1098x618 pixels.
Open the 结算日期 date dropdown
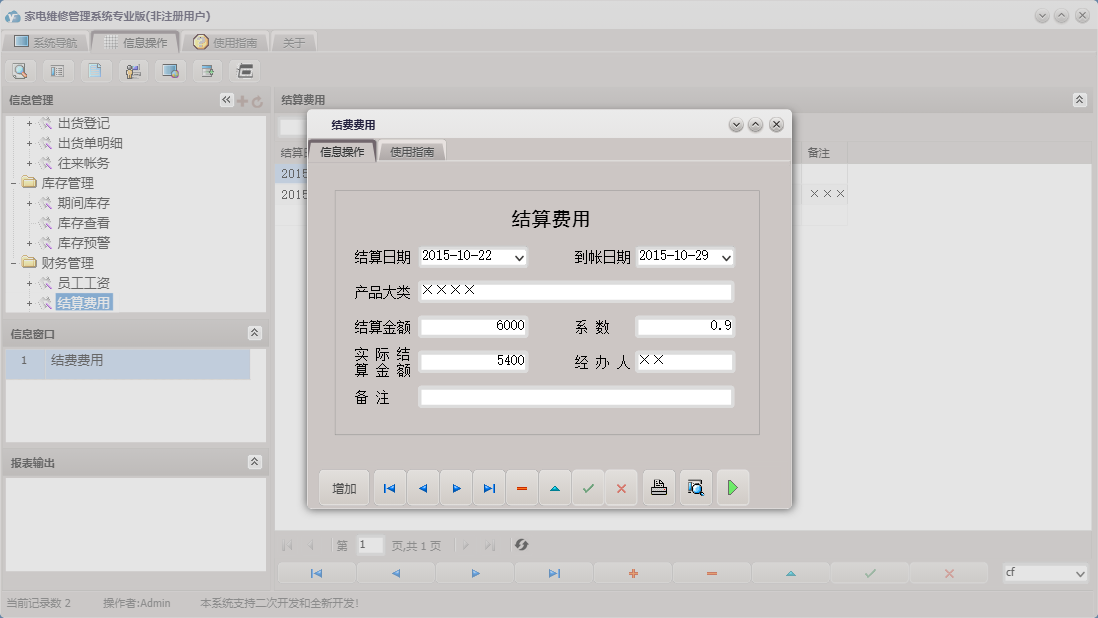pos(518,257)
